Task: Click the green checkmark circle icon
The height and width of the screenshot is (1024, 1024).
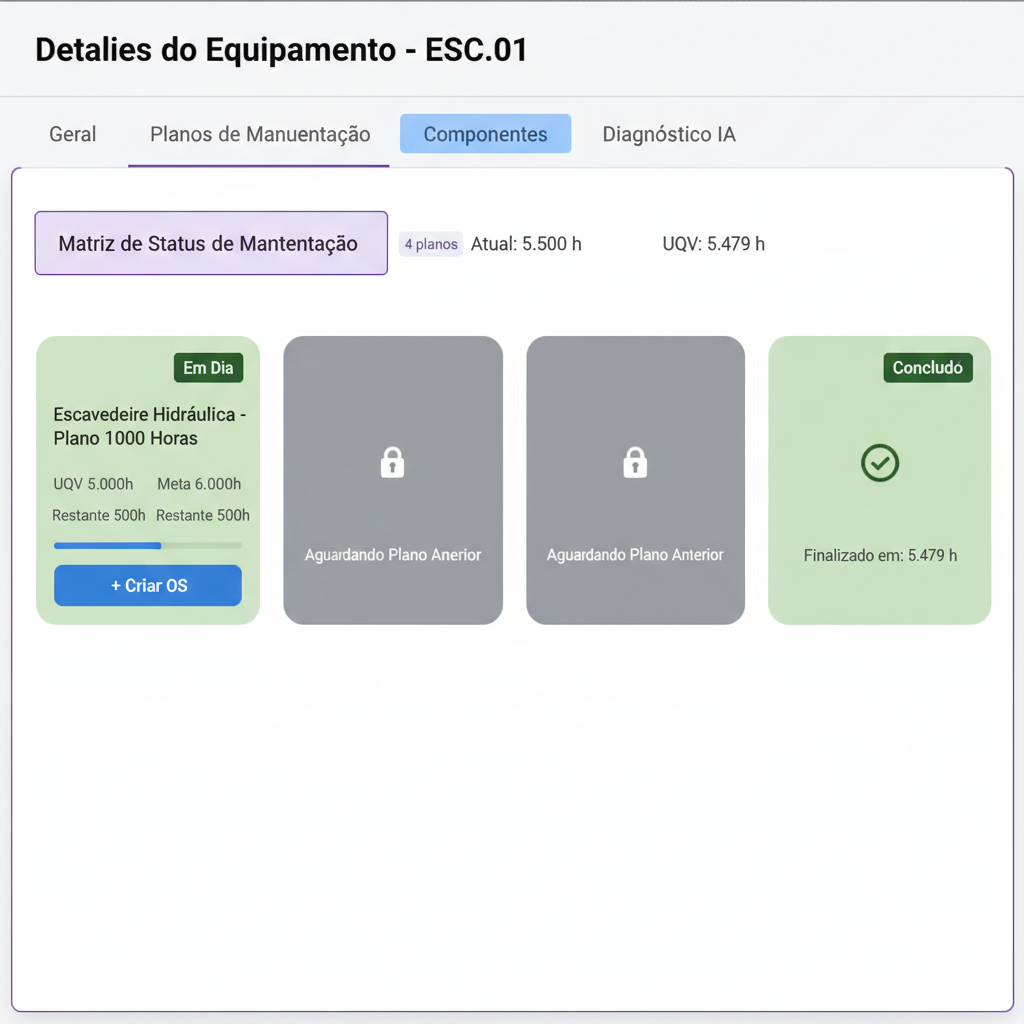Action: point(880,463)
